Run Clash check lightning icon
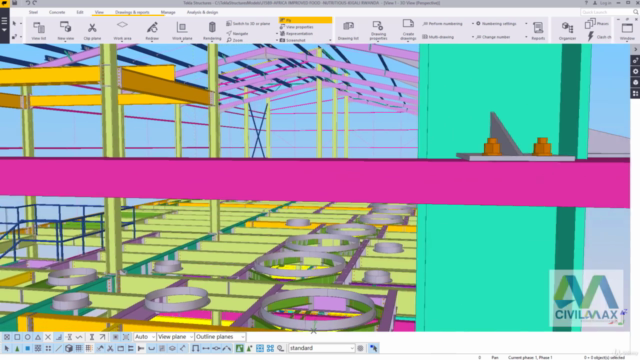The height and width of the screenshot is (360, 640). click(x=590, y=37)
